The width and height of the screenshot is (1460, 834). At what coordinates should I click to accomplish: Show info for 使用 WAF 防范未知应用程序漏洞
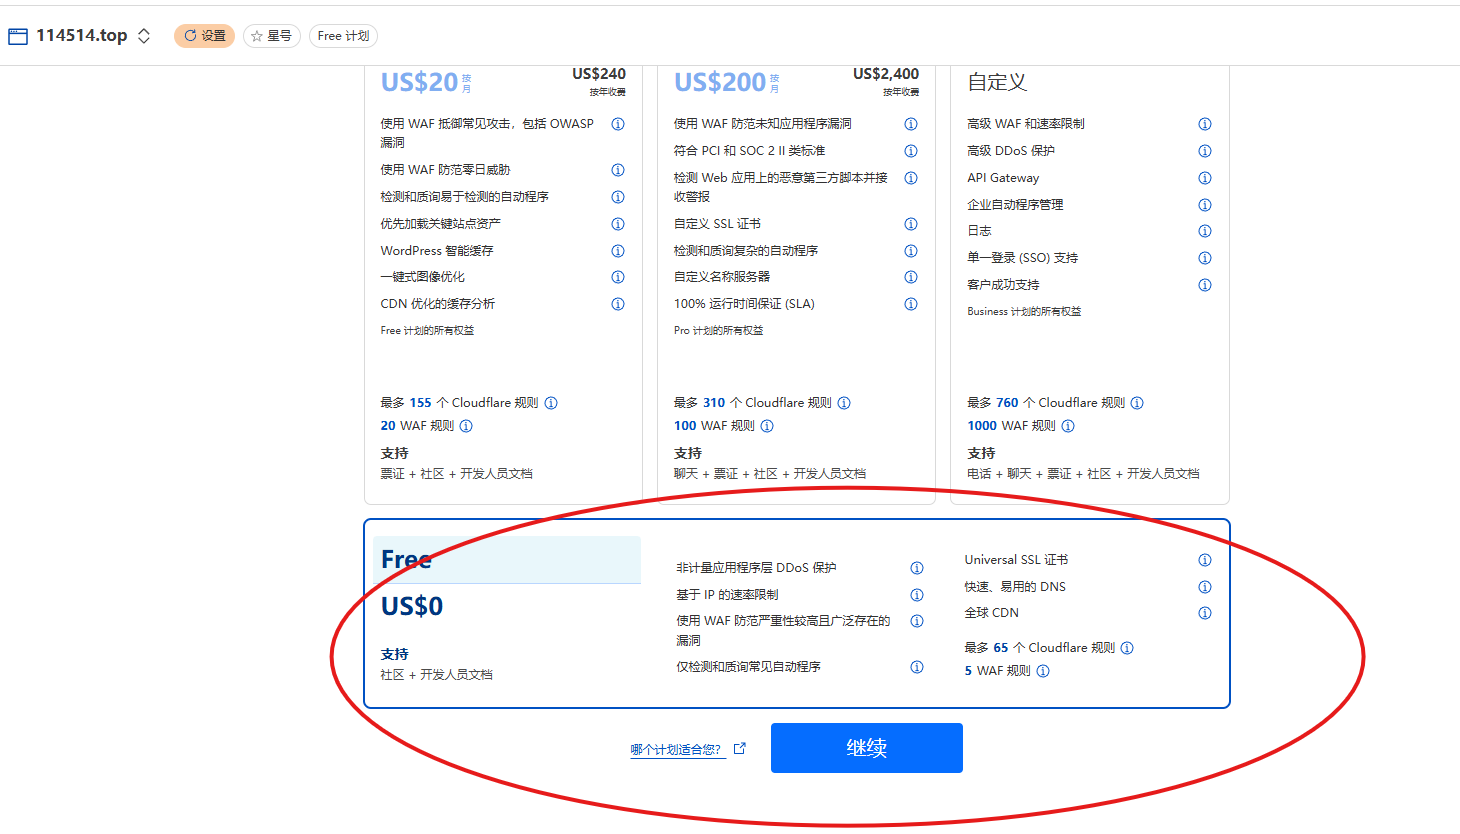pos(911,124)
